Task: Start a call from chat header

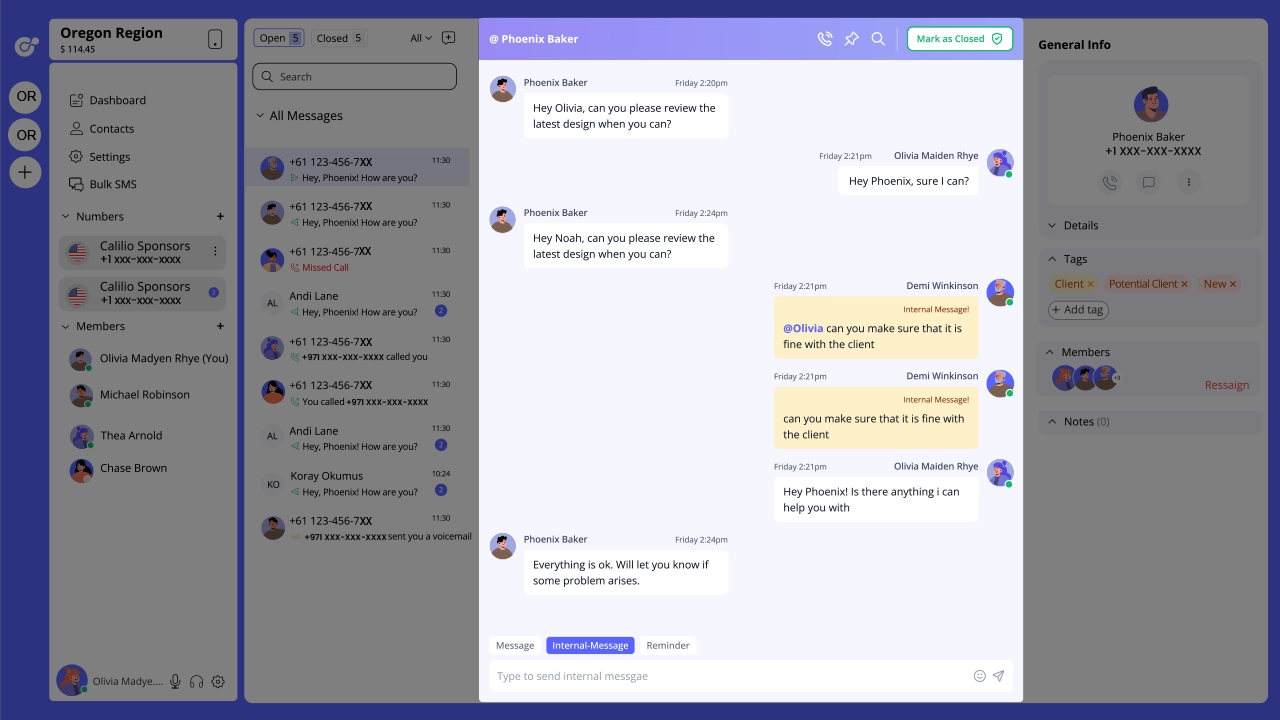Action: pyautogui.click(x=824, y=39)
